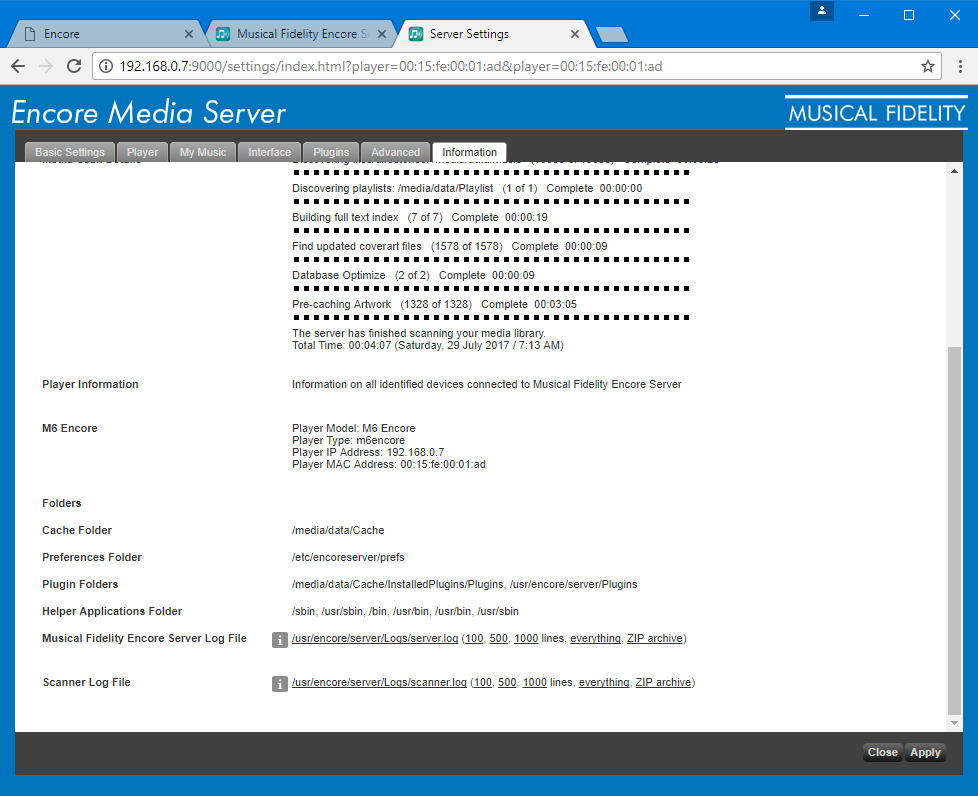Viewport: 978px width, 796px height.
Task: Click the browser forward arrow
Action: pyautogui.click(x=46, y=66)
